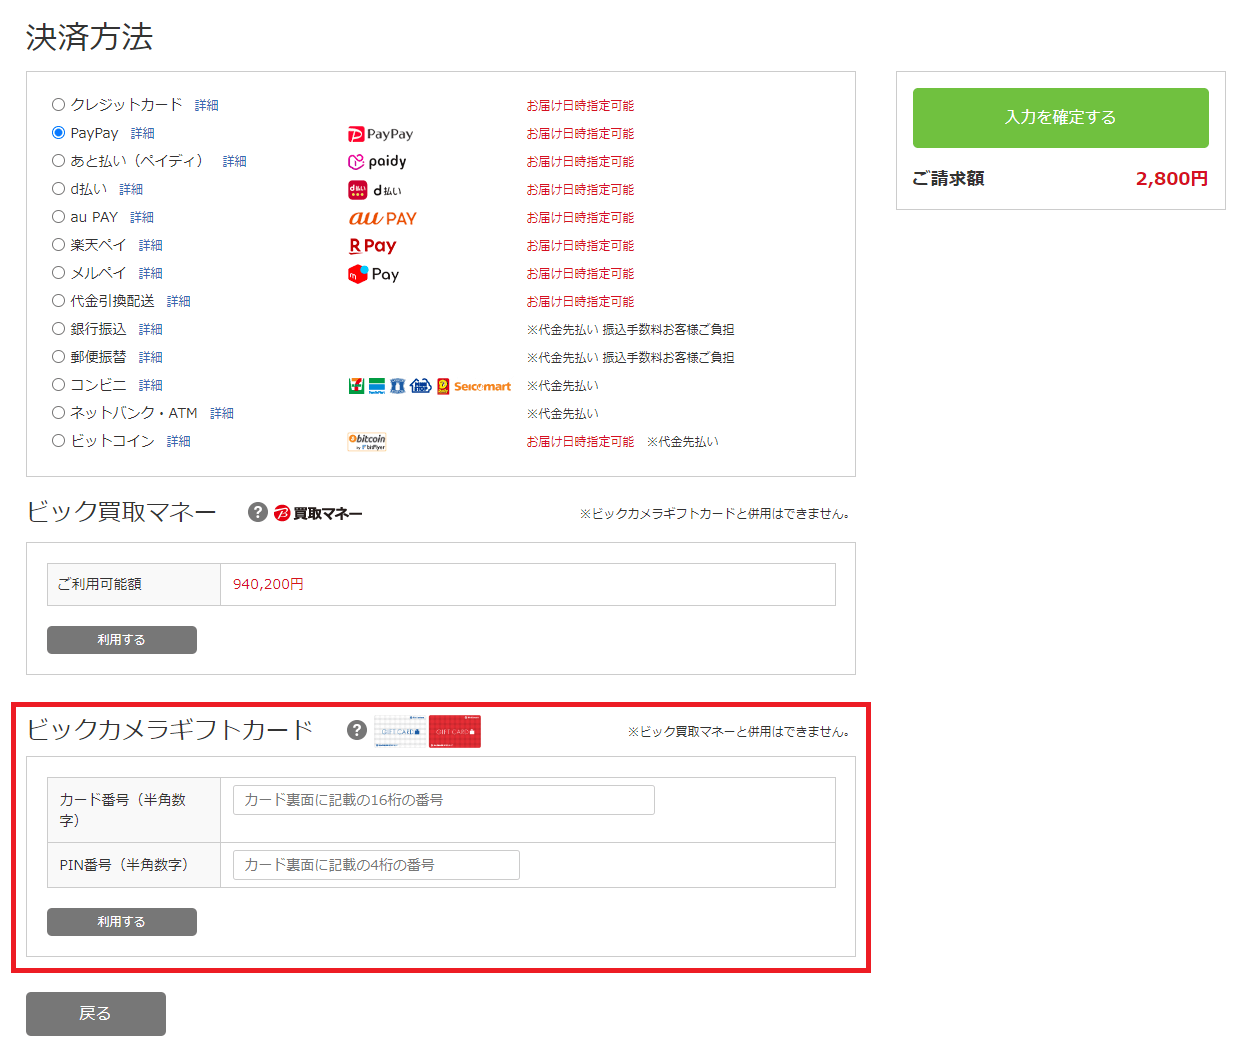The width and height of the screenshot is (1251, 1046).
Task: Click the Rakuten Pay logo
Action: click(x=372, y=246)
